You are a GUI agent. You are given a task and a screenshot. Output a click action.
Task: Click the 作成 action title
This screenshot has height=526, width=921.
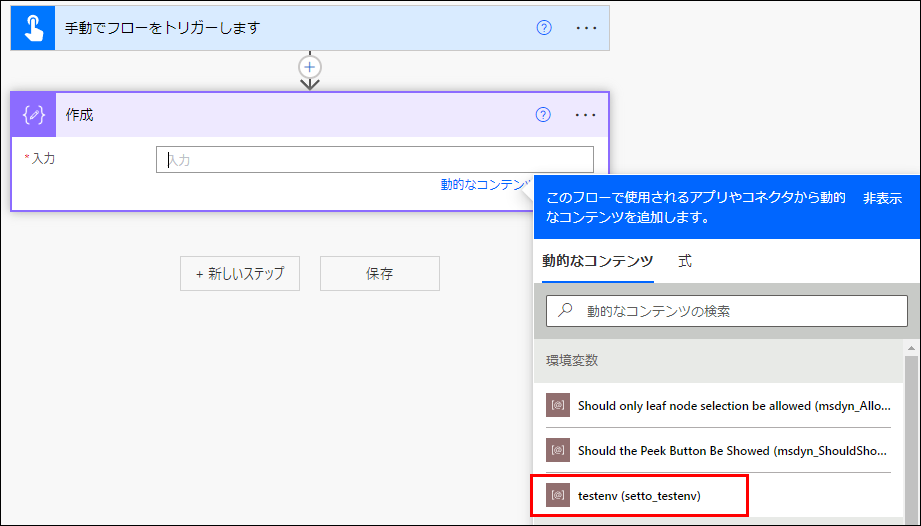click(79, 114)
